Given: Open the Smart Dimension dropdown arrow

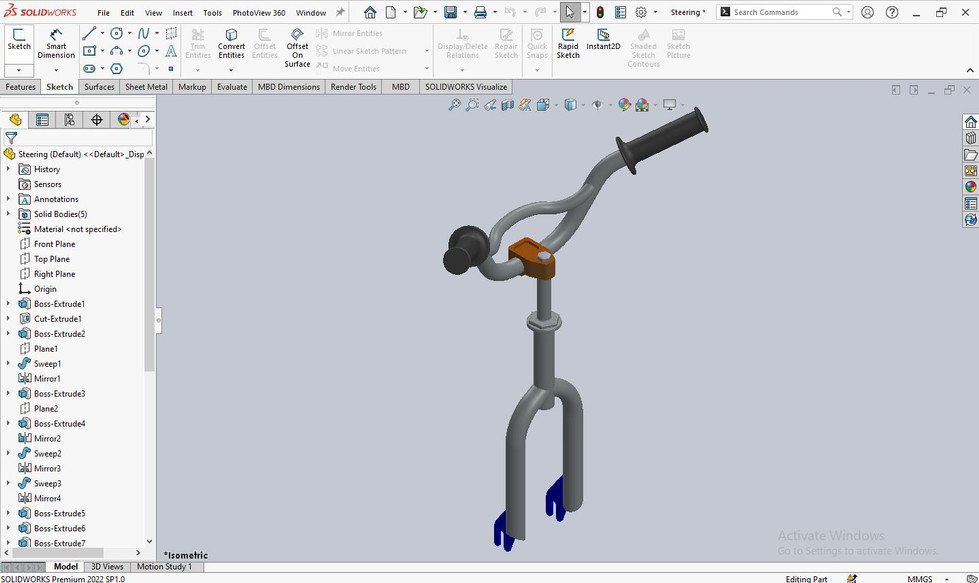Looking at the screenshot, I should (x=56, y=70).
